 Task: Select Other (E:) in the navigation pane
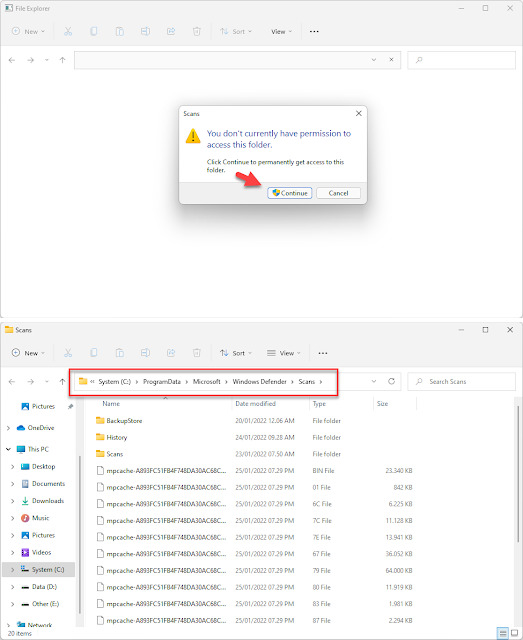point(45,604)
